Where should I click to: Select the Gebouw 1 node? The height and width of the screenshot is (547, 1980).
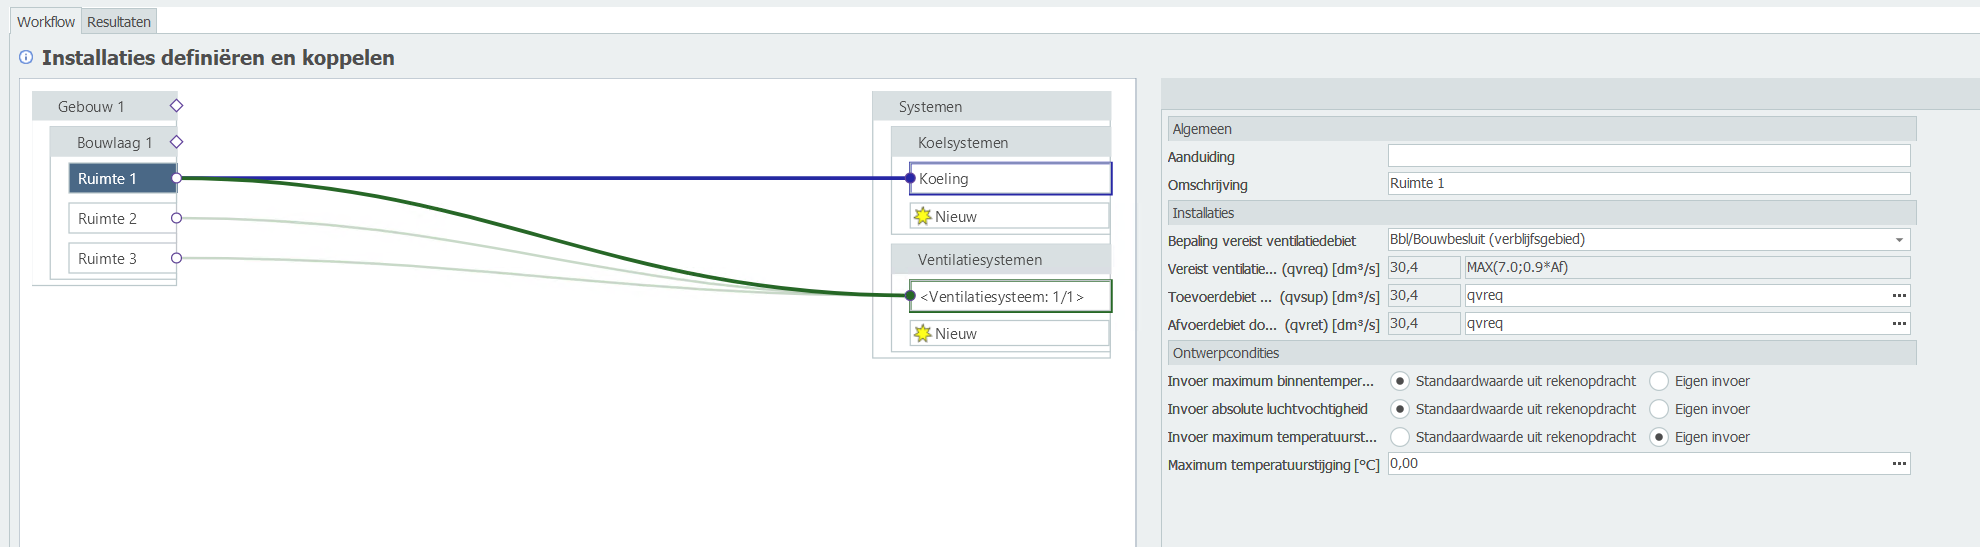(x=104, y=106)
